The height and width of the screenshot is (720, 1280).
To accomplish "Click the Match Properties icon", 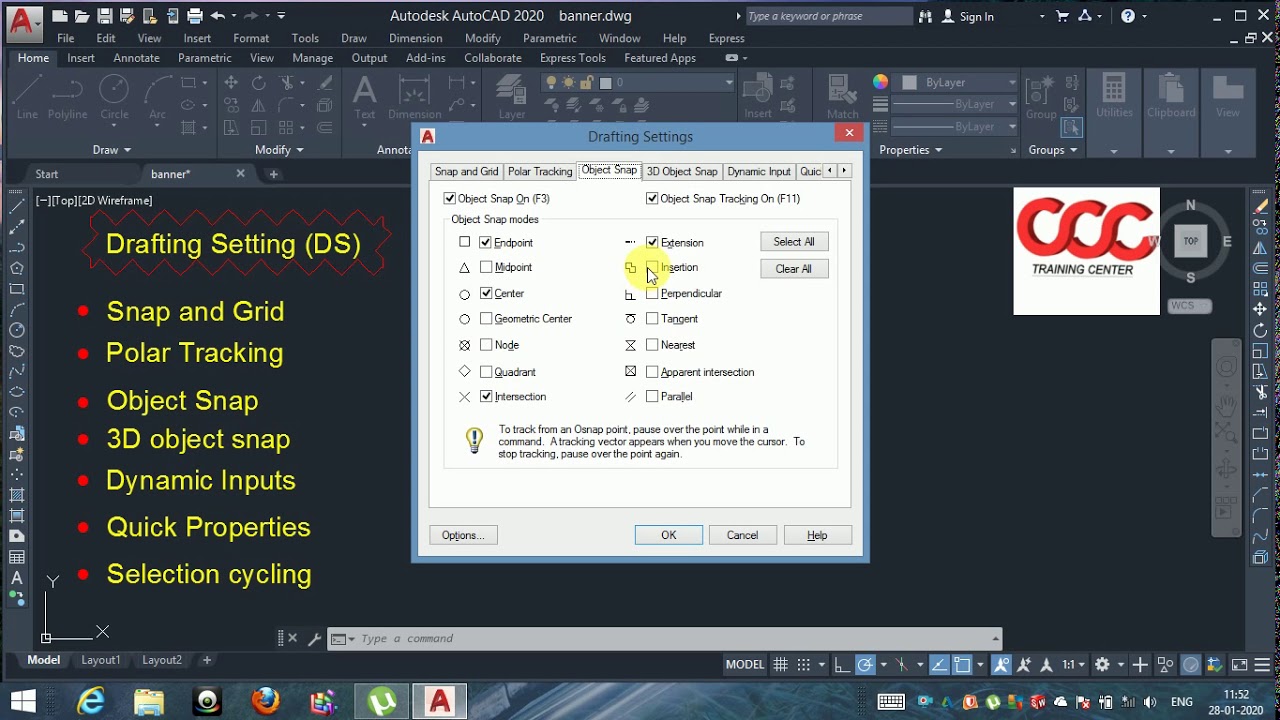I will pos(842,97).
